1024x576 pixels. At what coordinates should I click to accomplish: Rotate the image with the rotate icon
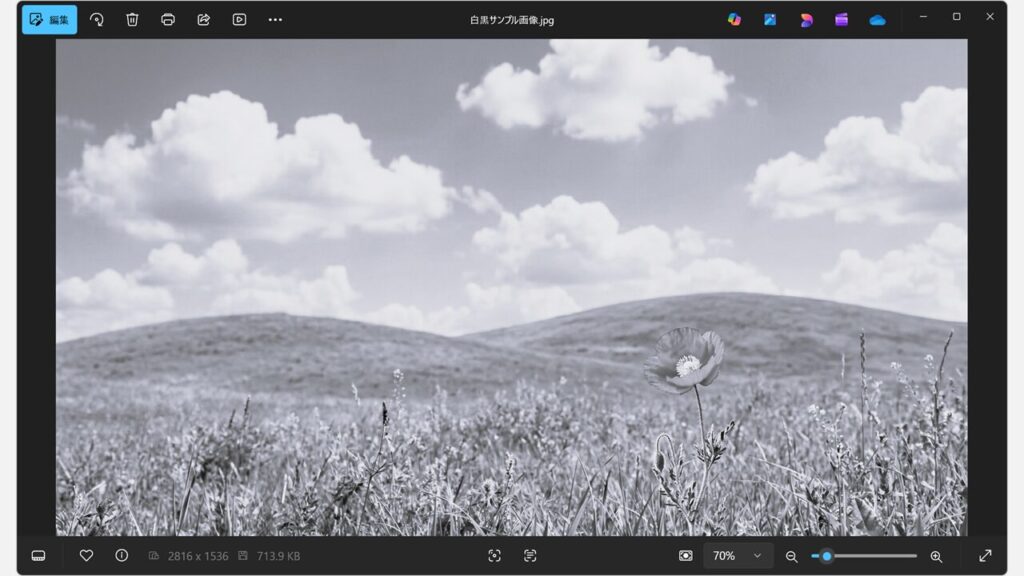click(x=97, y=19)
